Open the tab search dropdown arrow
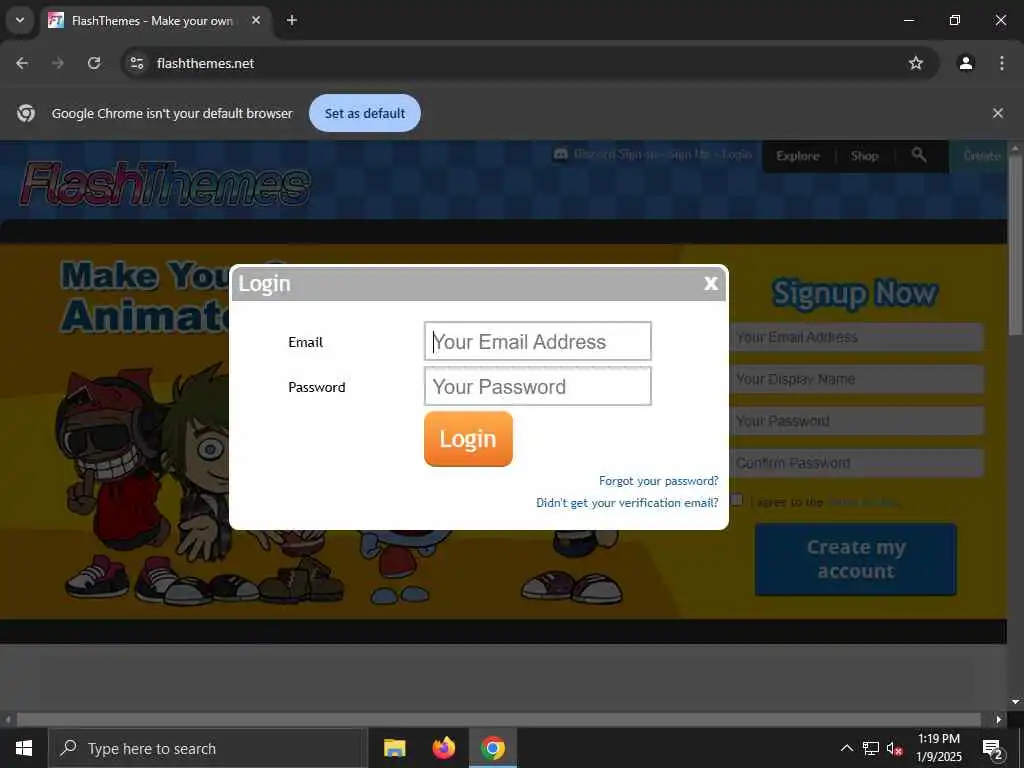This screenshot has width=1024, height=768. [20, 20]
